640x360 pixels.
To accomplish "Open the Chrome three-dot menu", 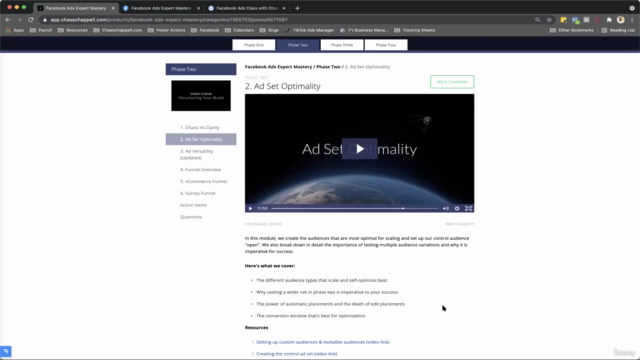I will pos(632,20).
